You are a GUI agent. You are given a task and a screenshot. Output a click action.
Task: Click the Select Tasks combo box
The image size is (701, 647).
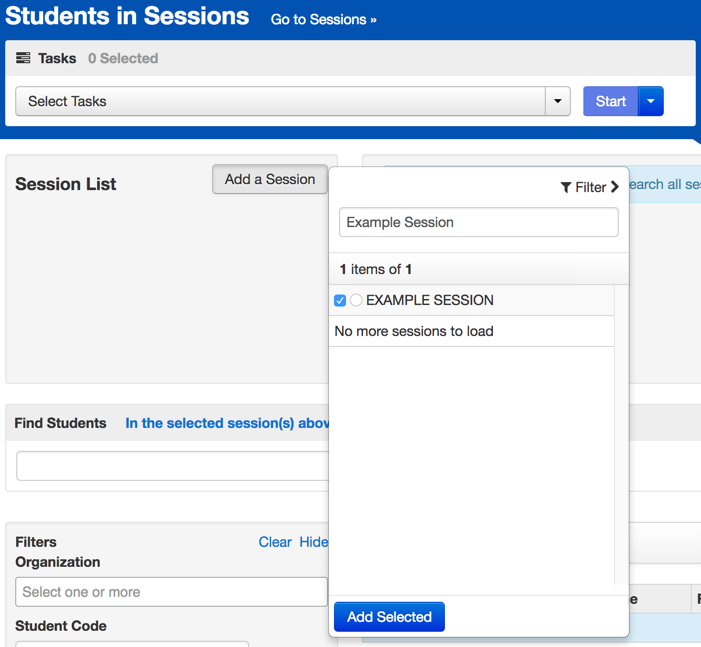[280, 101]
